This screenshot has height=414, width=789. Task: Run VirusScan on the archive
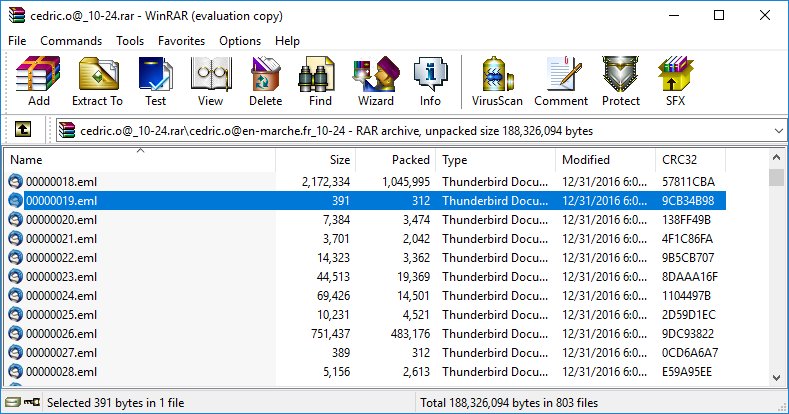point(497,81)
